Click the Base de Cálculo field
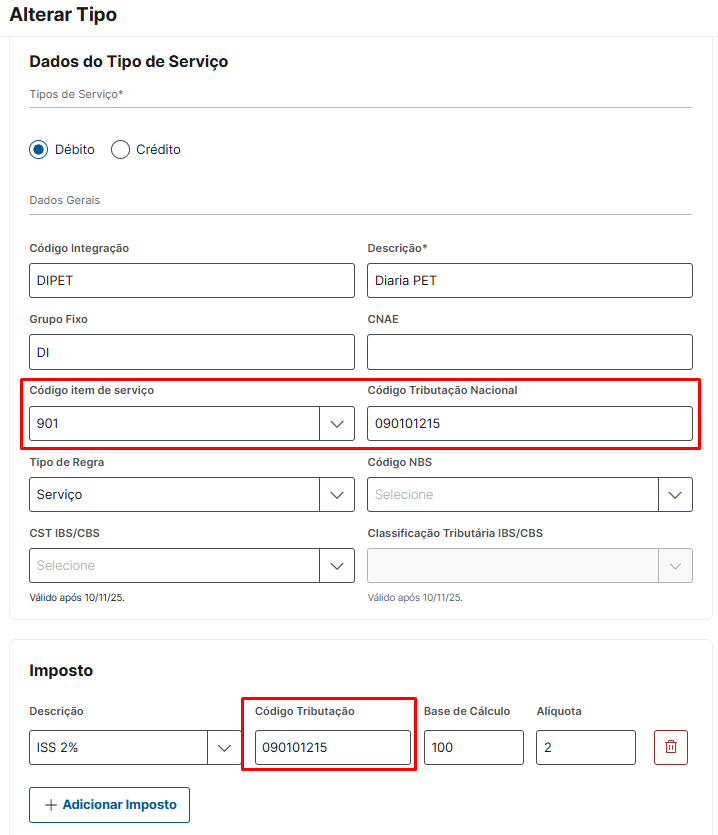 tap(473, 747)
